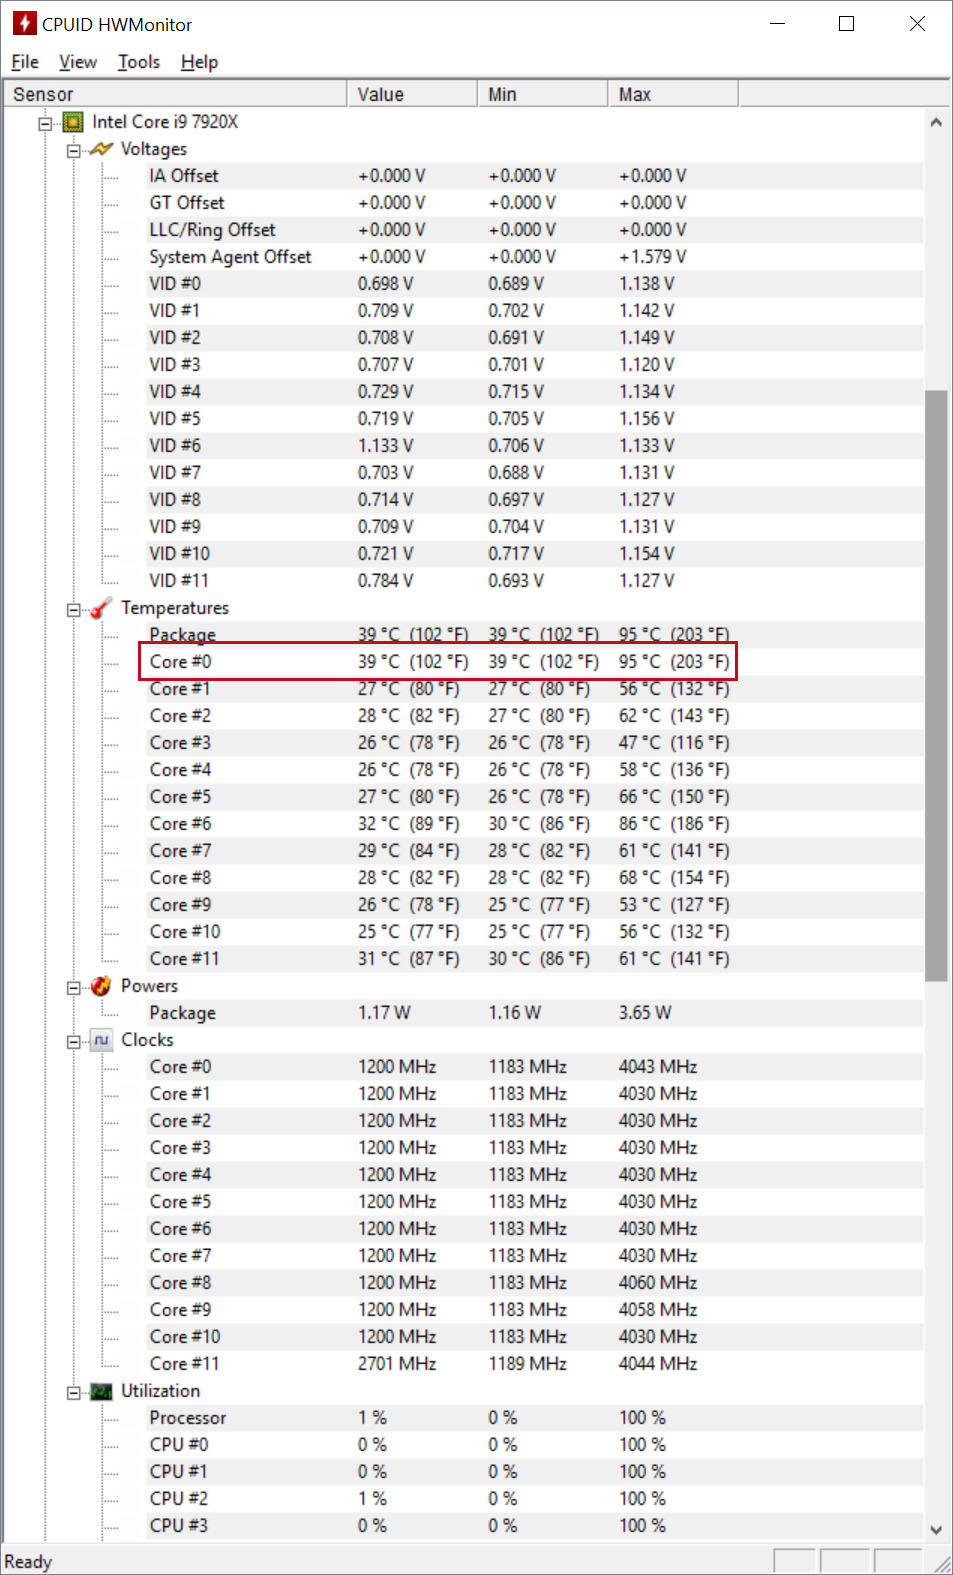This screenshot has width=953, height=1575.
Task: Click the Ready status bar text
Action: click(x=28, y=1562)
